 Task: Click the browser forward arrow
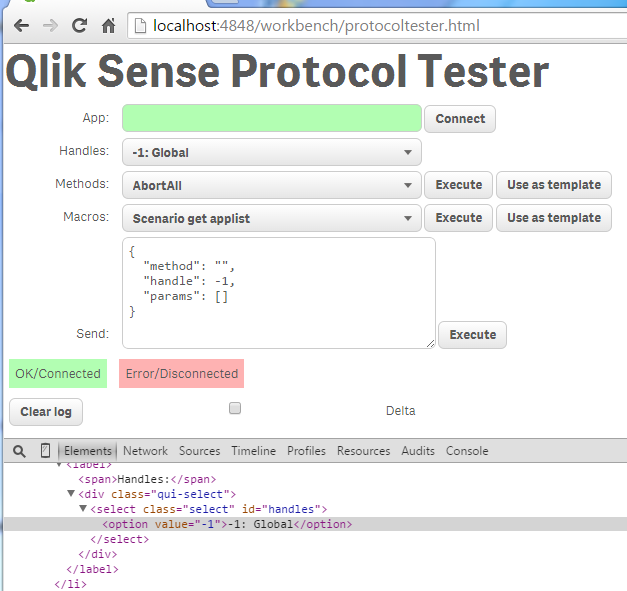(x=51, y=25)
